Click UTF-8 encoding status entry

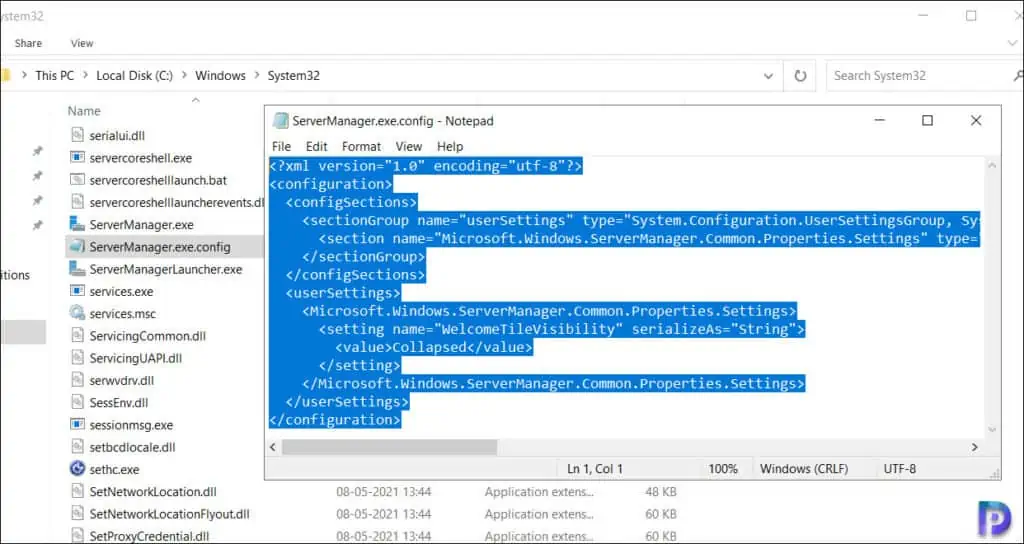pyautogui.click(x=900, y=469)
